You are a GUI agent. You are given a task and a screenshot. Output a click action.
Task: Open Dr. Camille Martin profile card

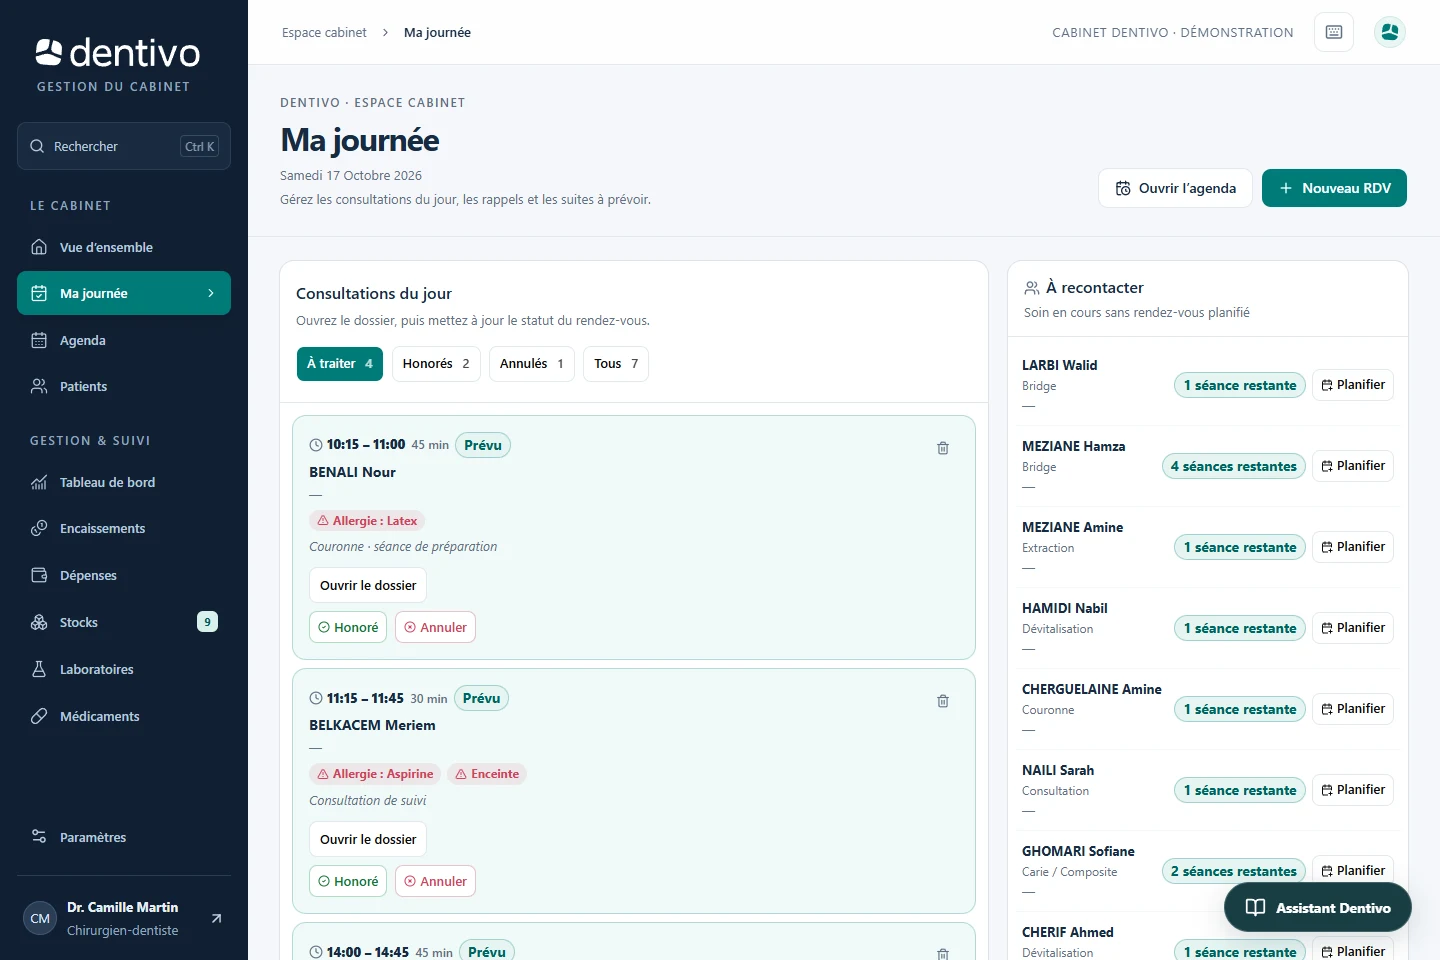(124, 918)
